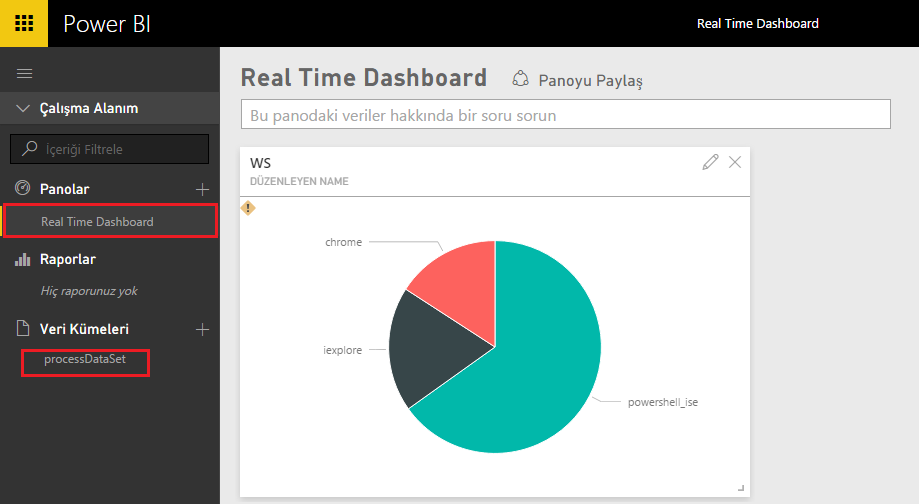
Task: Click the iexplore label in the pie chart
Action: [x=342, y=350]
